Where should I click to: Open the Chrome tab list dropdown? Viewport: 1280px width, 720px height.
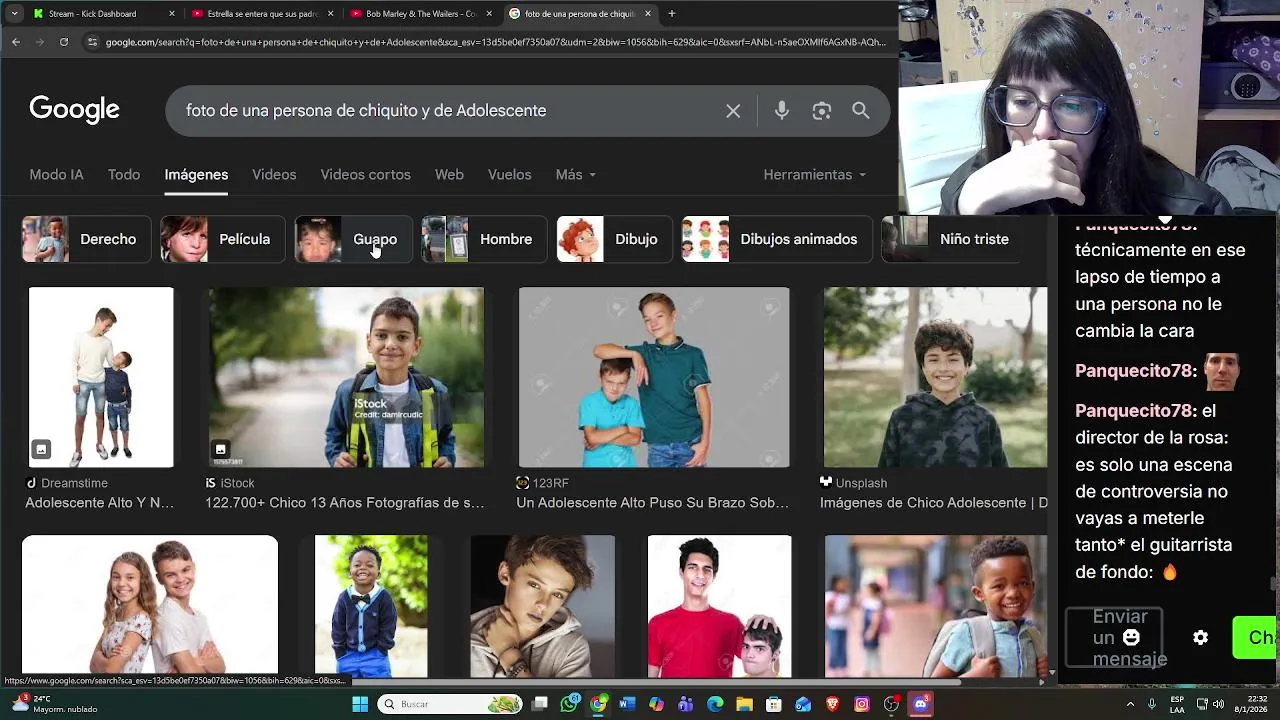(x=14, y=14)
